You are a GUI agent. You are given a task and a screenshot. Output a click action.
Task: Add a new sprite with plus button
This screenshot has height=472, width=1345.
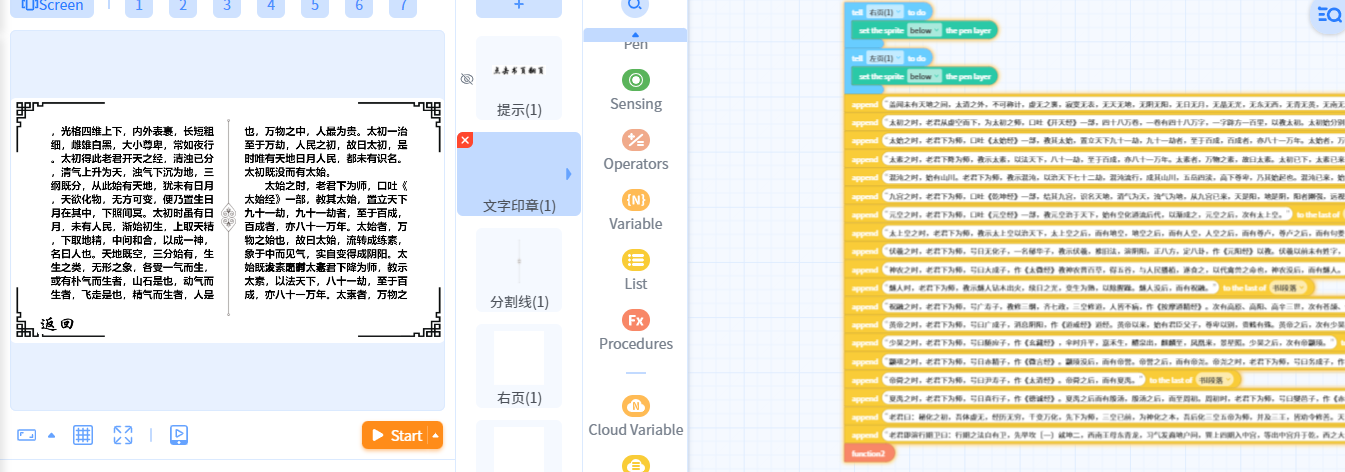[x=519, y=5]
